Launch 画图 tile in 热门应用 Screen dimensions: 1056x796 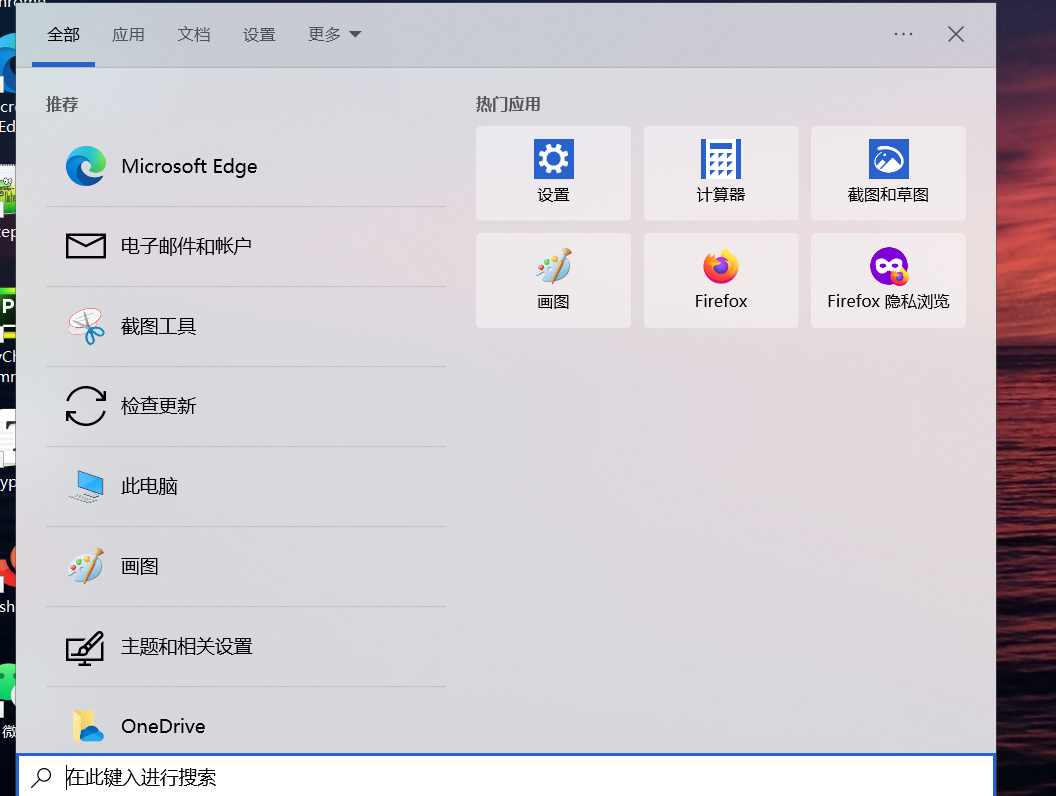553,280
